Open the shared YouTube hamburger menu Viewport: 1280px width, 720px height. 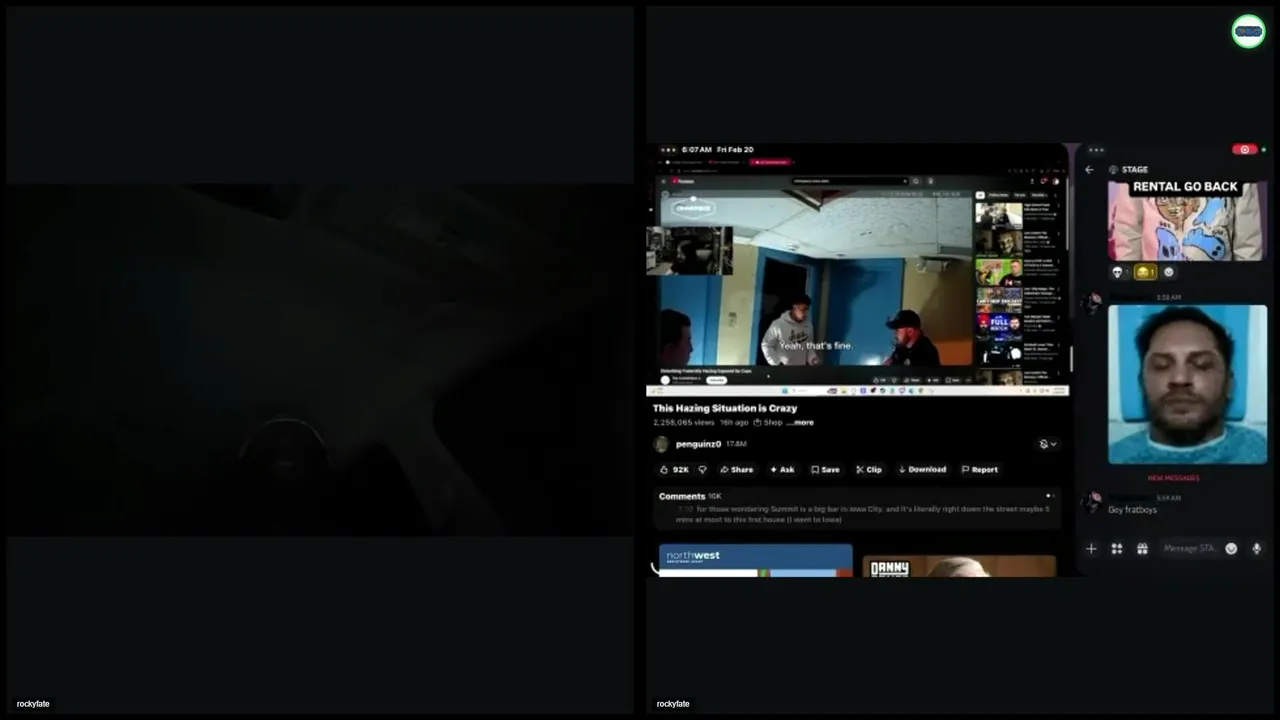pyautogui.click(x=664, y=181)
